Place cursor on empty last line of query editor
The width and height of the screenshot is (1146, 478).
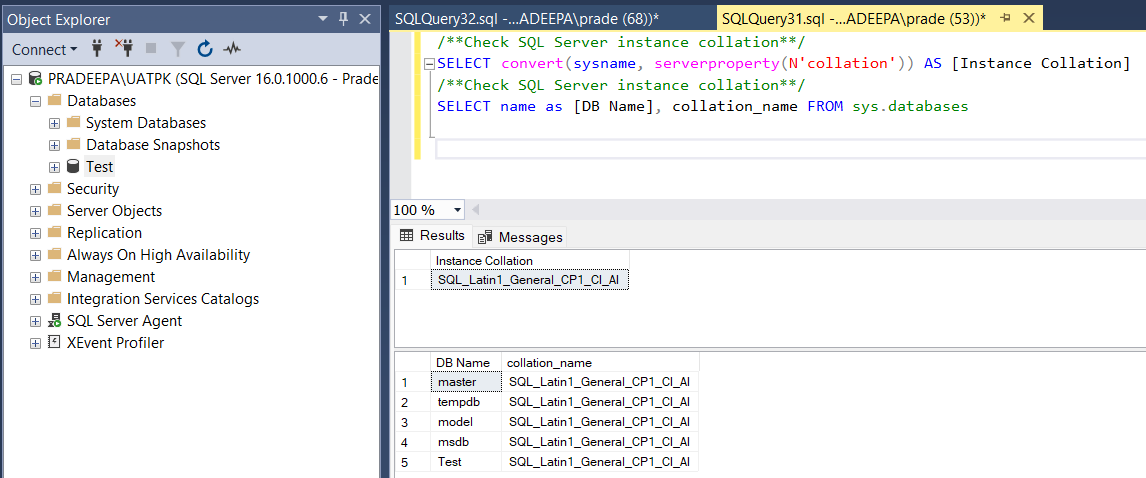pyautogui.click(x=789, y=149)
